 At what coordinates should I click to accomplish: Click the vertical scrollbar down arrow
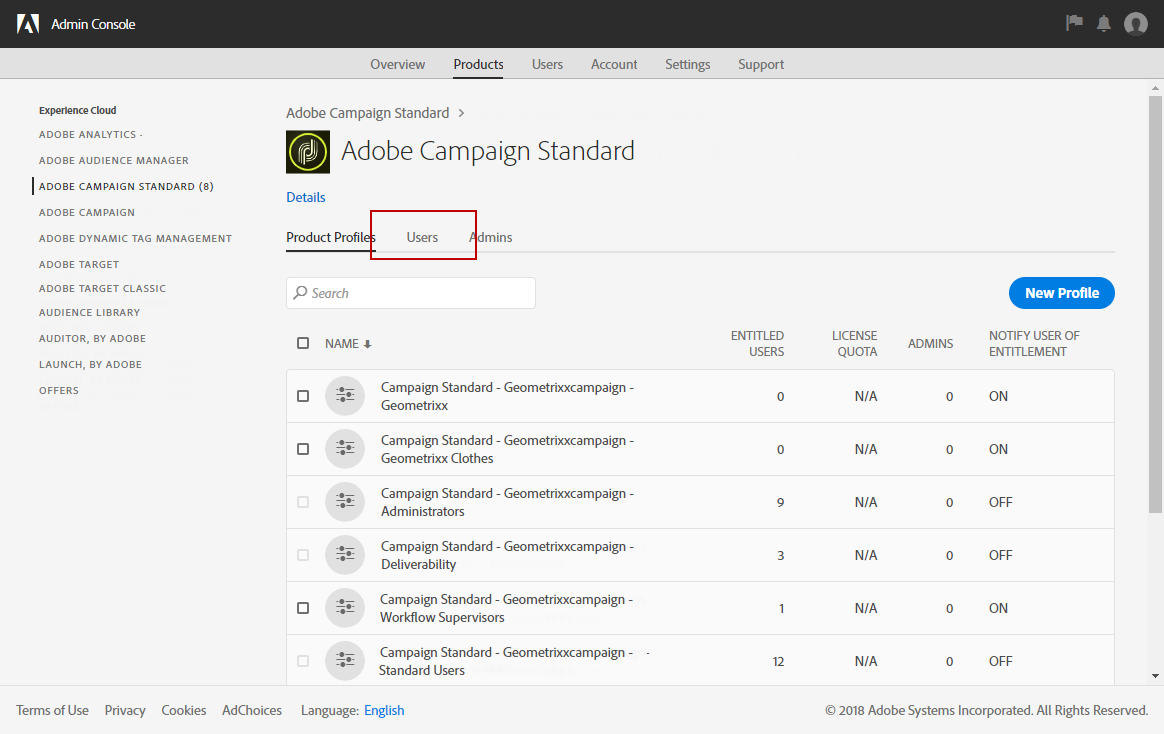click(1155, 676)
